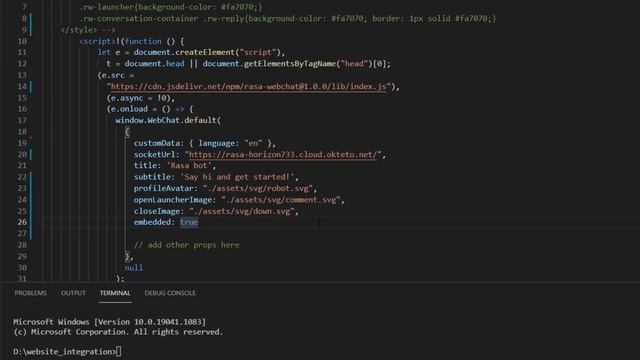Click the Microsoft Corporation rights reserved line
Image resolution: width=640 pixels, height=360 pixels.
(x=118, y=332)
